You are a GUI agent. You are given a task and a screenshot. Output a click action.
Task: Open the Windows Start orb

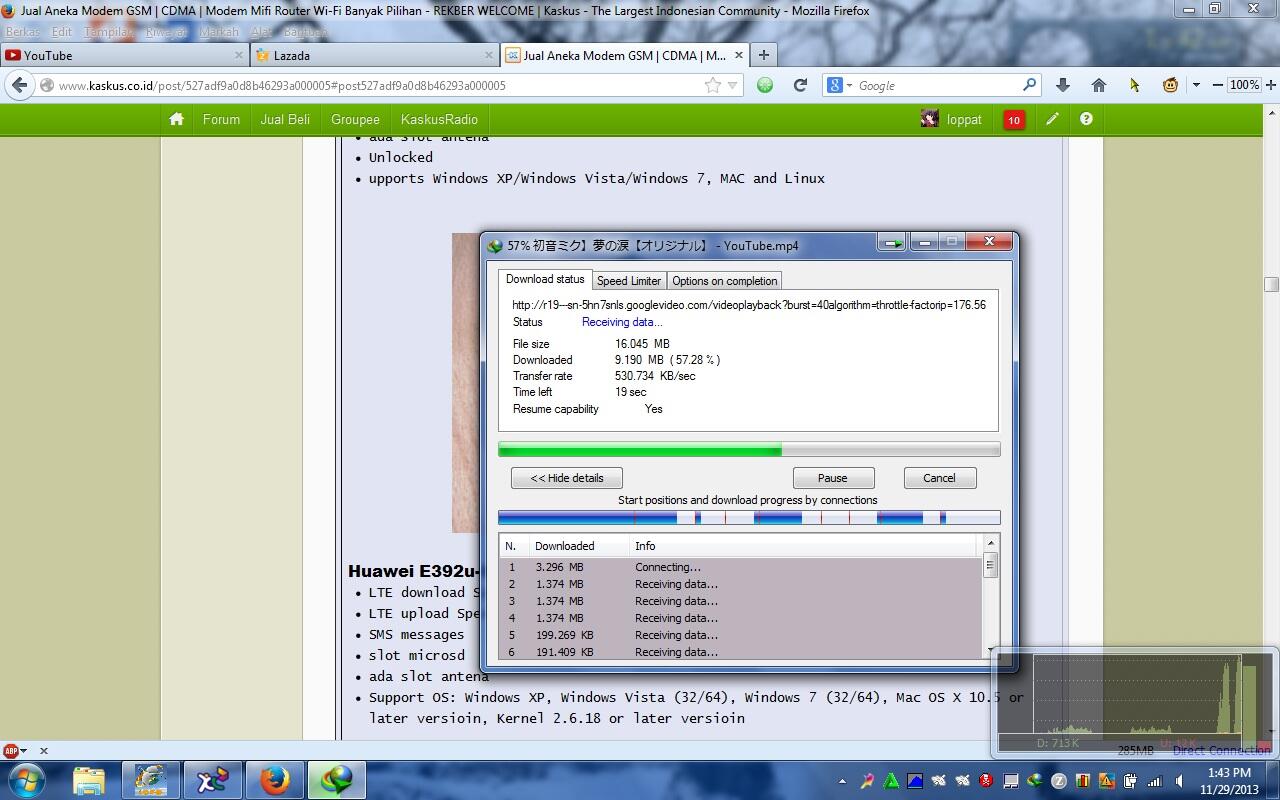[25, 779]
